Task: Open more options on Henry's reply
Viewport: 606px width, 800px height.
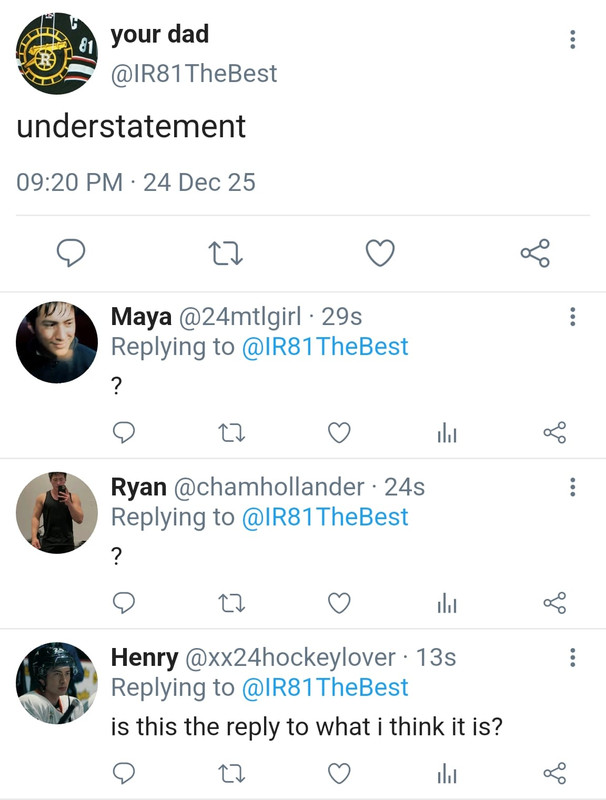Action: (x=572, y=657)
